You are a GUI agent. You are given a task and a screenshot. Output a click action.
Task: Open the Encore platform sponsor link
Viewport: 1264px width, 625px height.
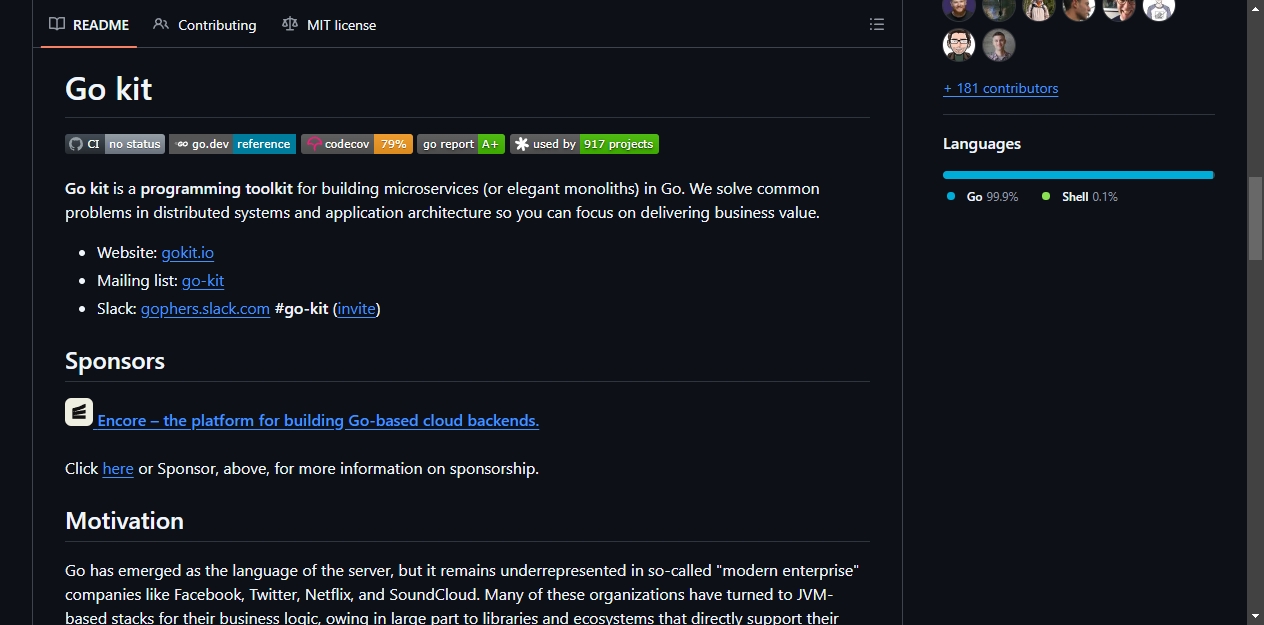point(318,420)
